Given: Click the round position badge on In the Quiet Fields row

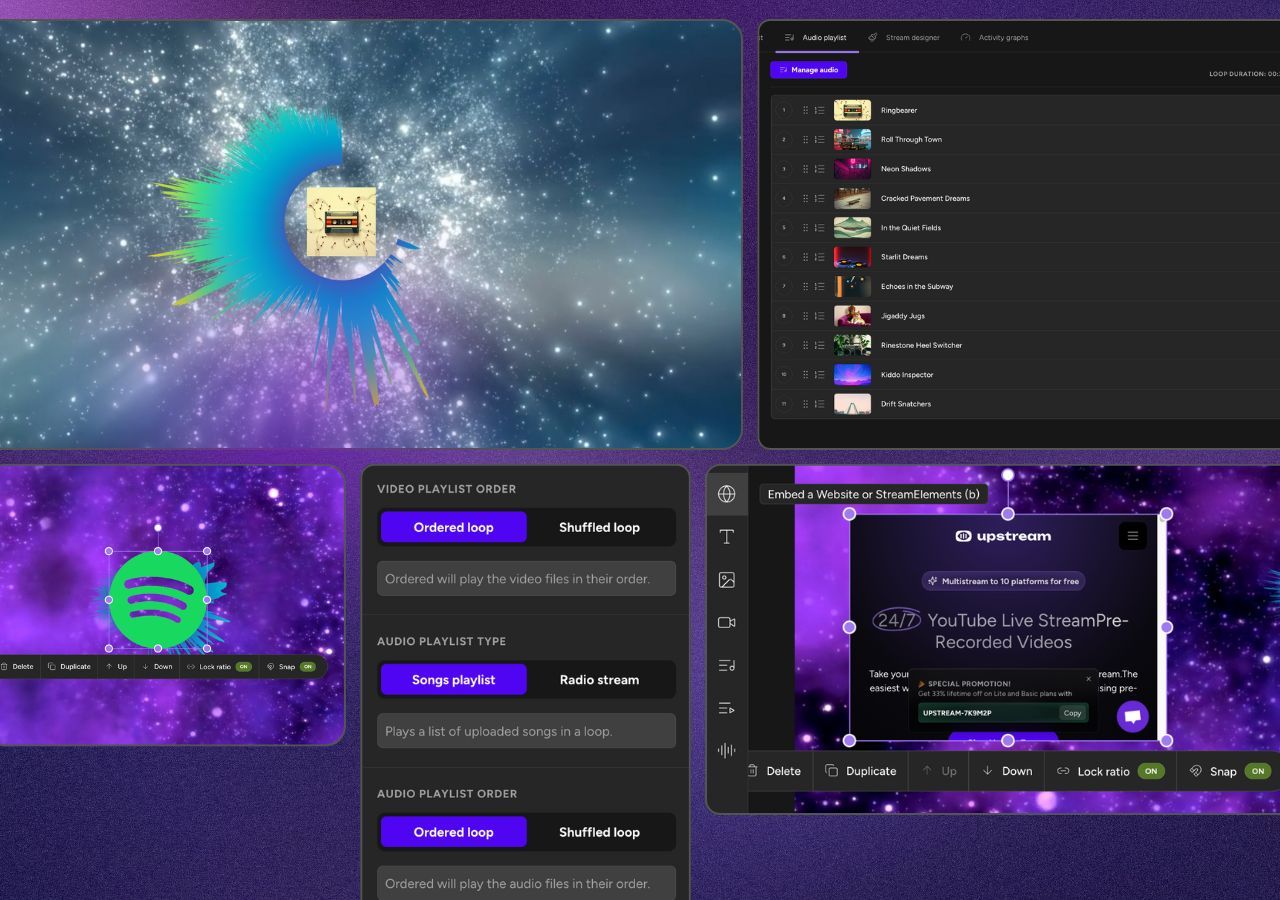Looking at the screenshot, I should (784, 228).
